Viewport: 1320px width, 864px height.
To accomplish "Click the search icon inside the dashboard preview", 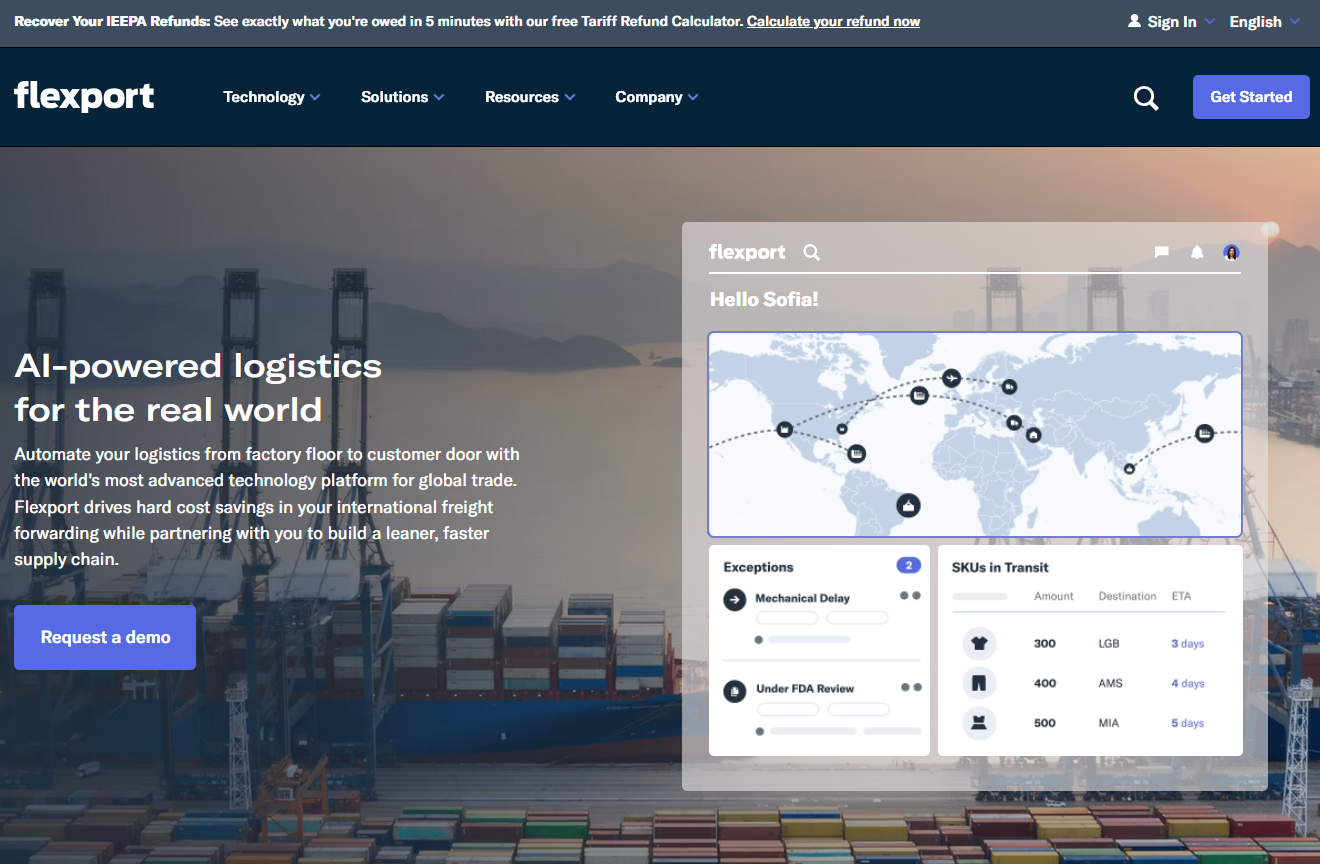I will point(812,252).
